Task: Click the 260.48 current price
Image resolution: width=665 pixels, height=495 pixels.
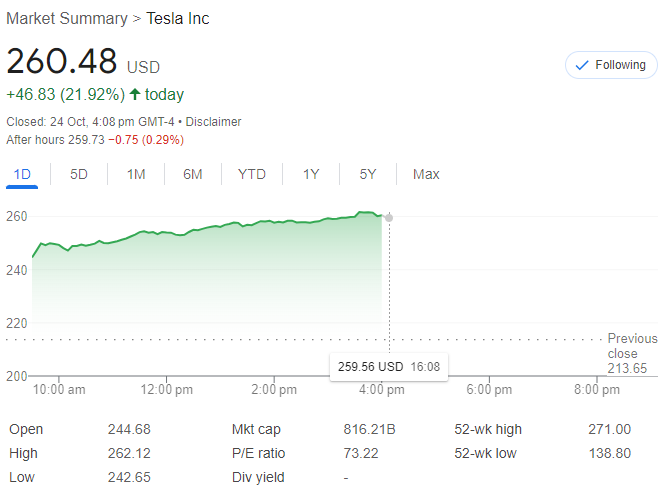Action: click(x=62, y=62)
